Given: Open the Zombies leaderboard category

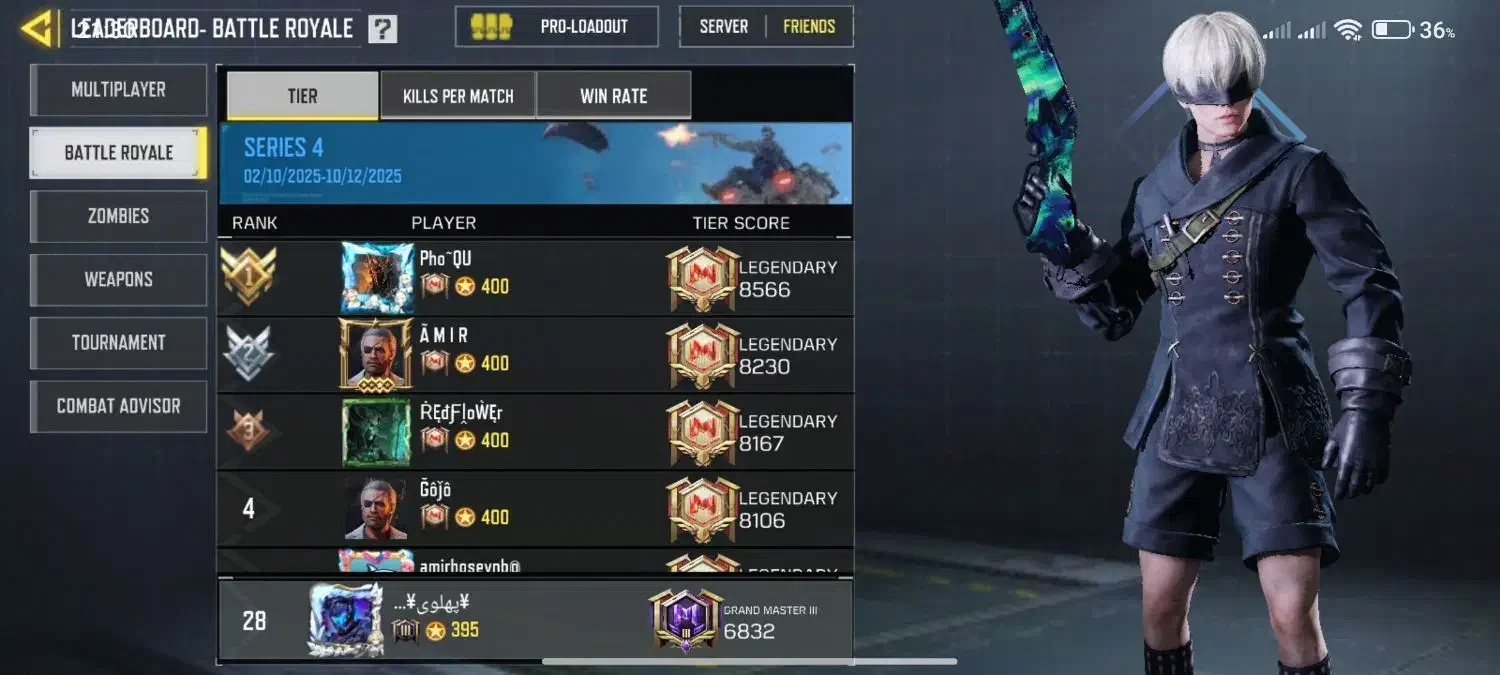Looking at the screenshot, I should tap(119, 216).
